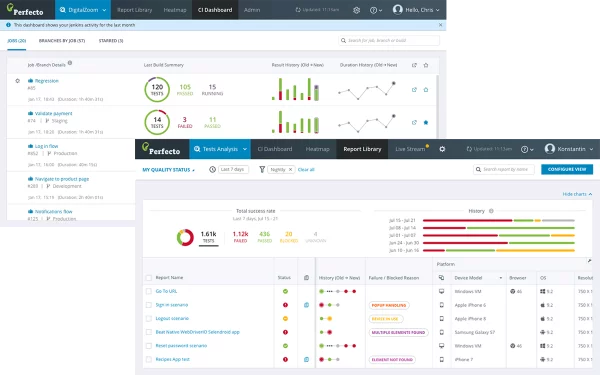600x375 pixels.
Task: Click settings gear next to Live Stream
Action: click(442, 149)
